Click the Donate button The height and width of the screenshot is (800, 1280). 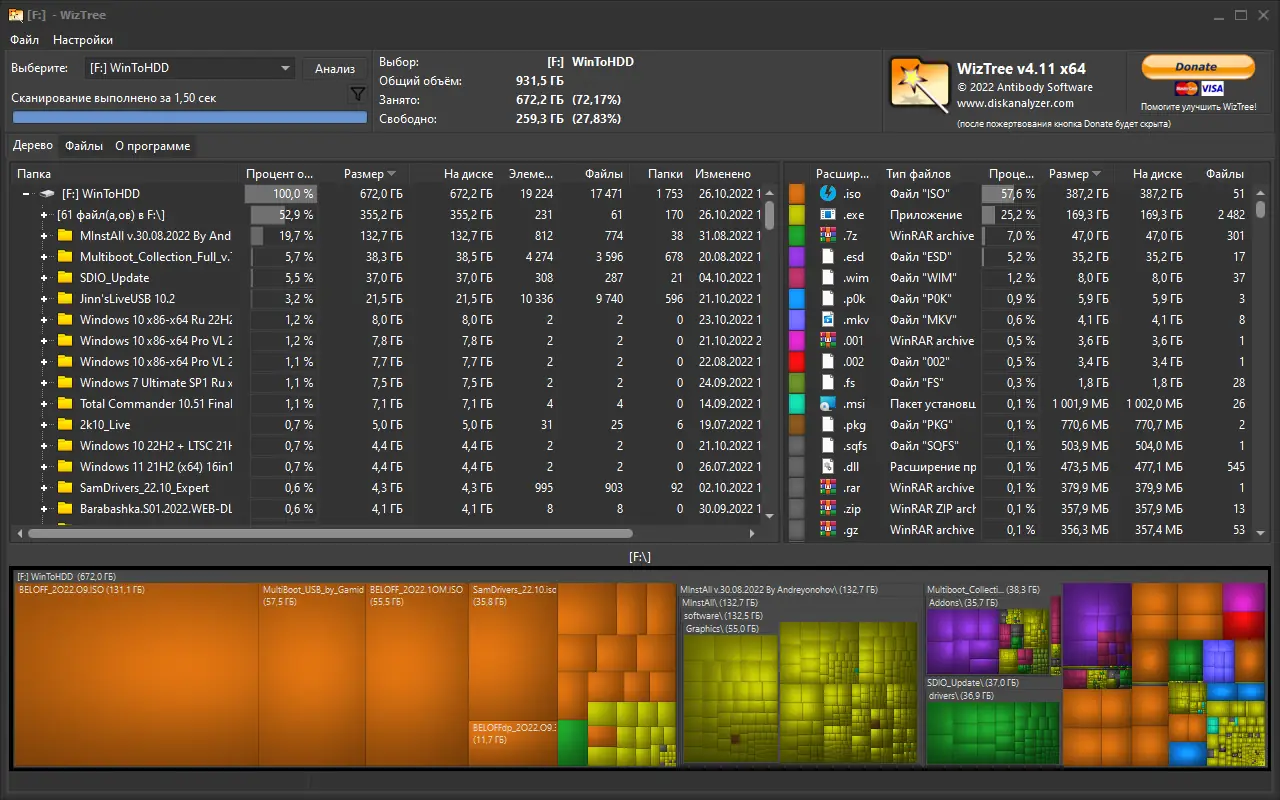point(1198,67)
